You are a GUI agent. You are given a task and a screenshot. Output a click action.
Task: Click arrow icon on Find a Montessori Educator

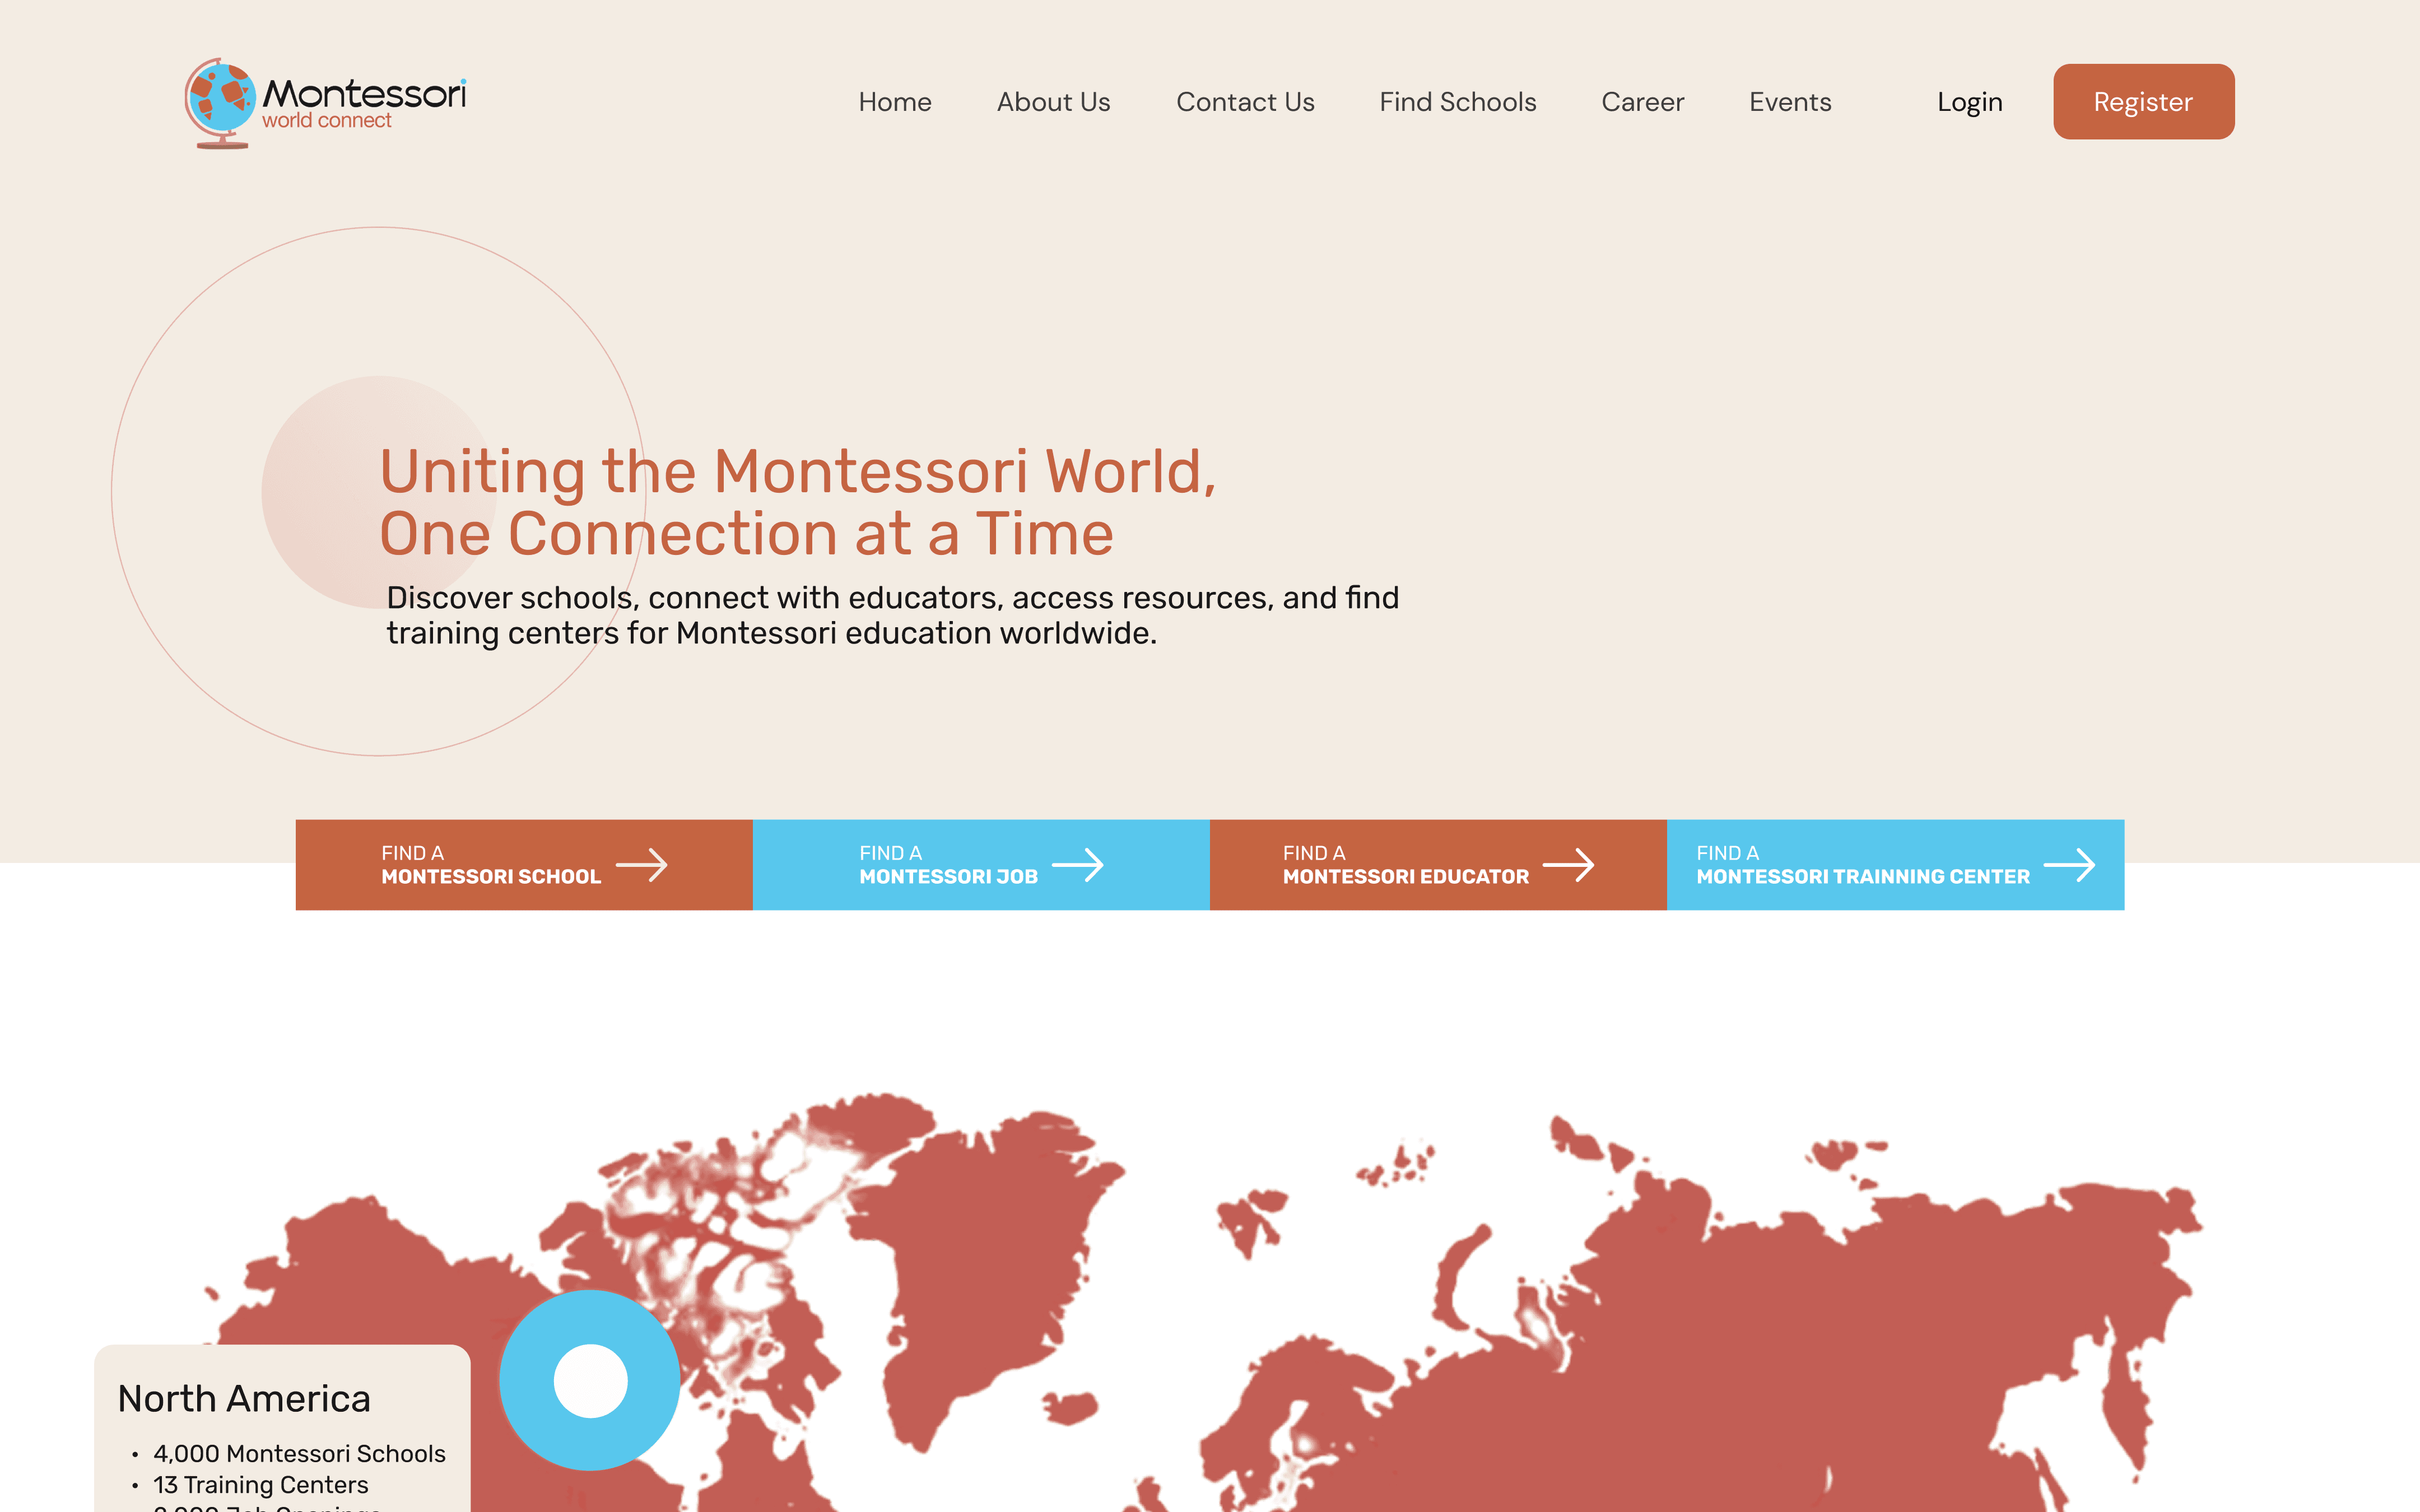tap(1568, 865)
